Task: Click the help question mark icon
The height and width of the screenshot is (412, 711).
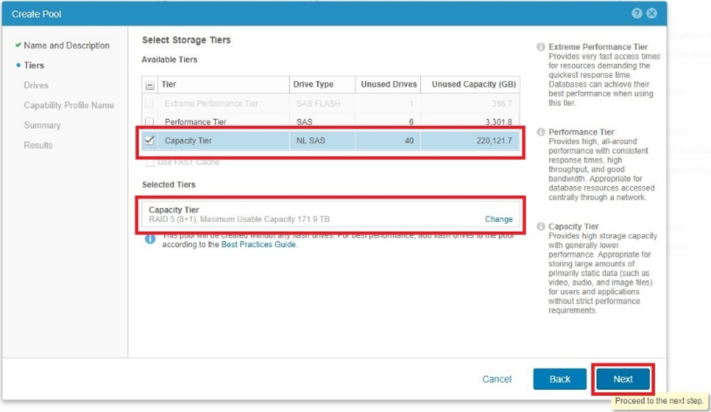Action: click(x=637, y=14)
